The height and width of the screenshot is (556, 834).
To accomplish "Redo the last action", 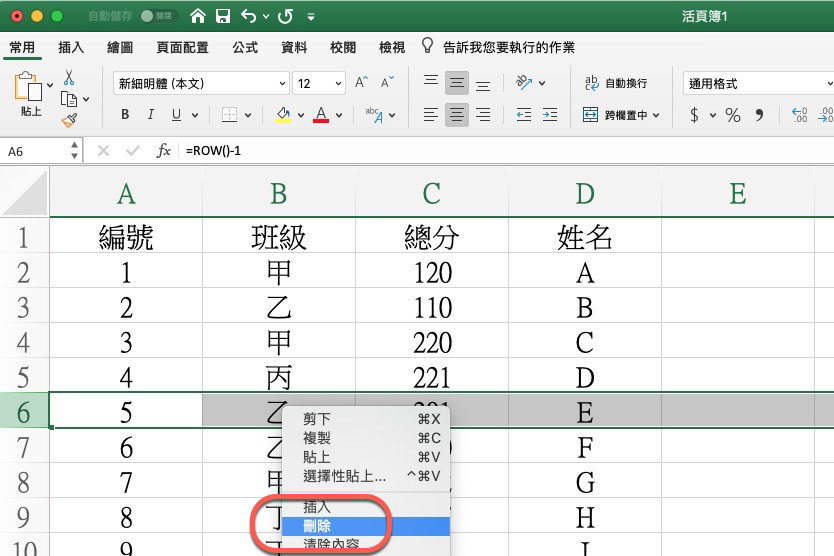I will 286,16.
